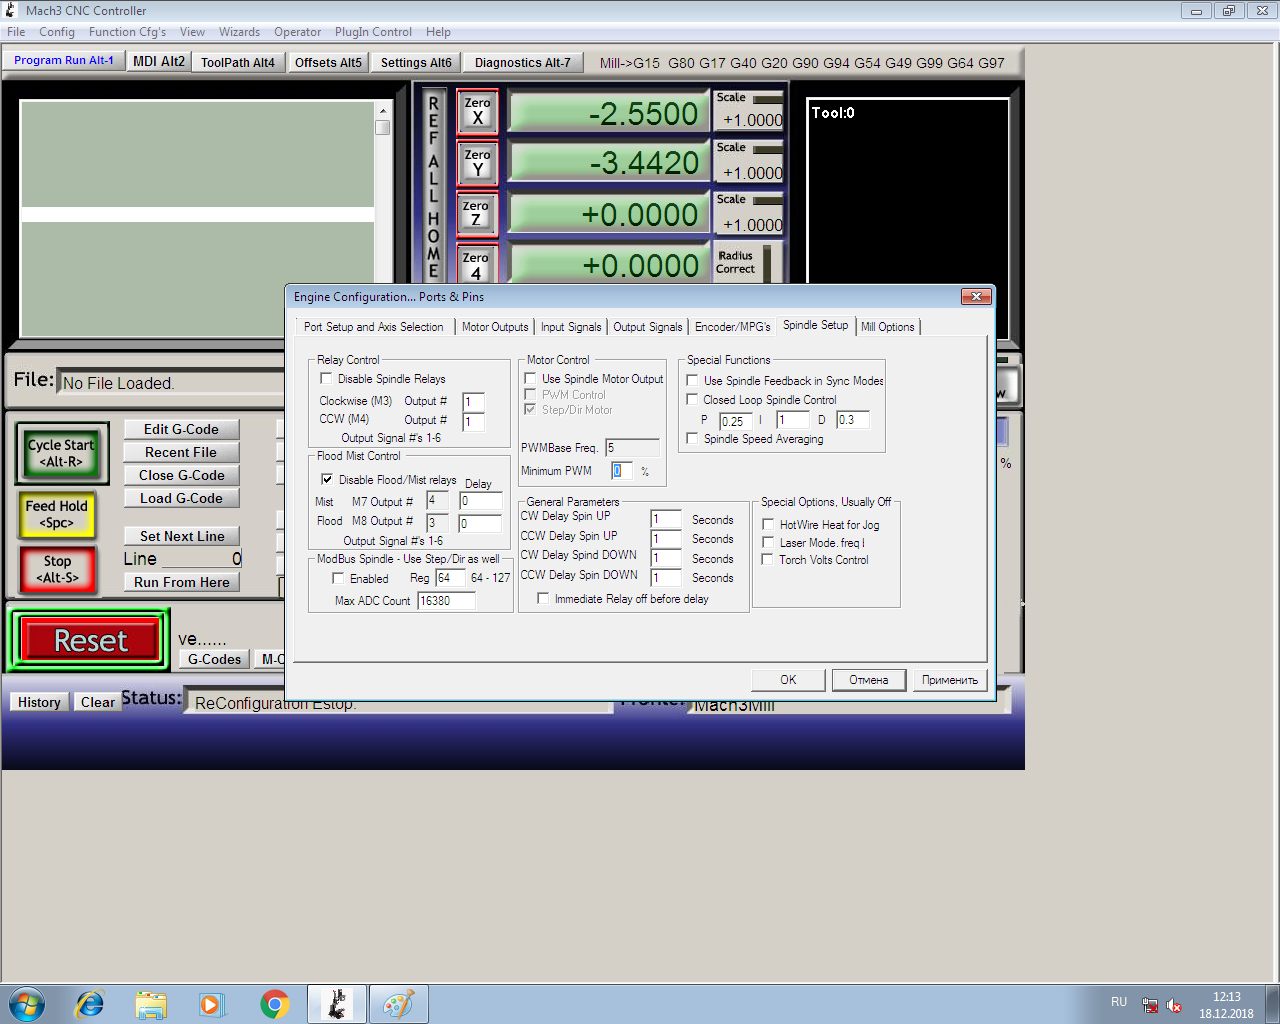This screenshot has width=1280, height=1024.
Task: Click Stop Alt-S button
Action: point(57,569)
